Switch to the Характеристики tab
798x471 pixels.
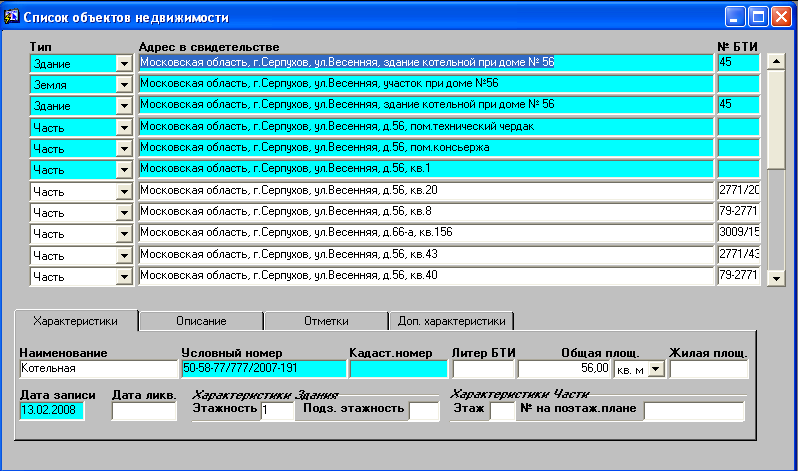[x=76, y=321]
